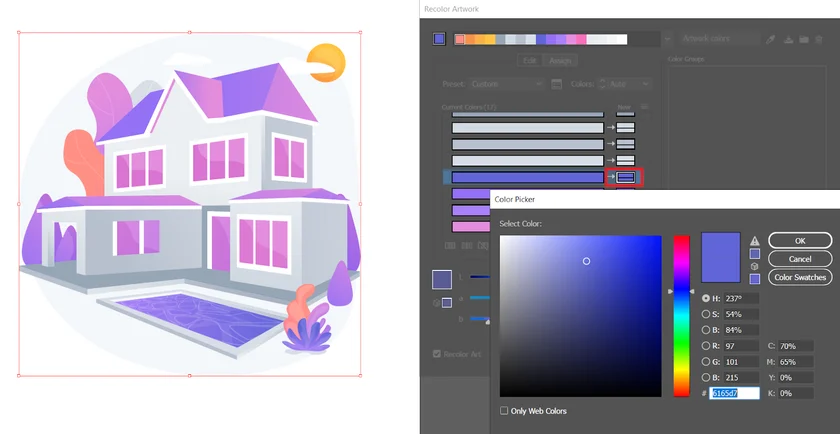
Task: Click the web-safe swatch below cube icon
Action: 755,279
